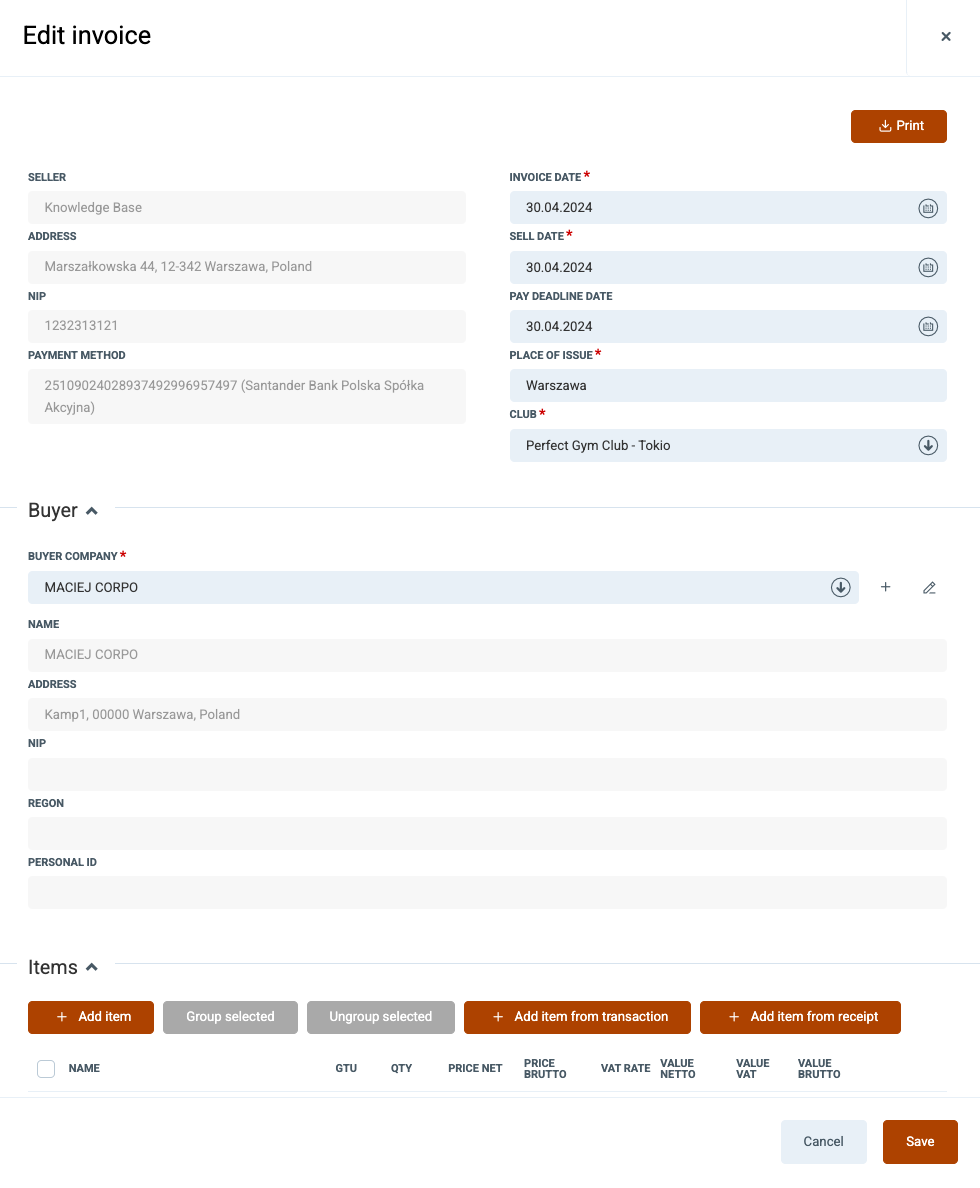Click the seller Address field Marszałkowska 44
This screenshot has height=1188, width=980.
[247, 267]
